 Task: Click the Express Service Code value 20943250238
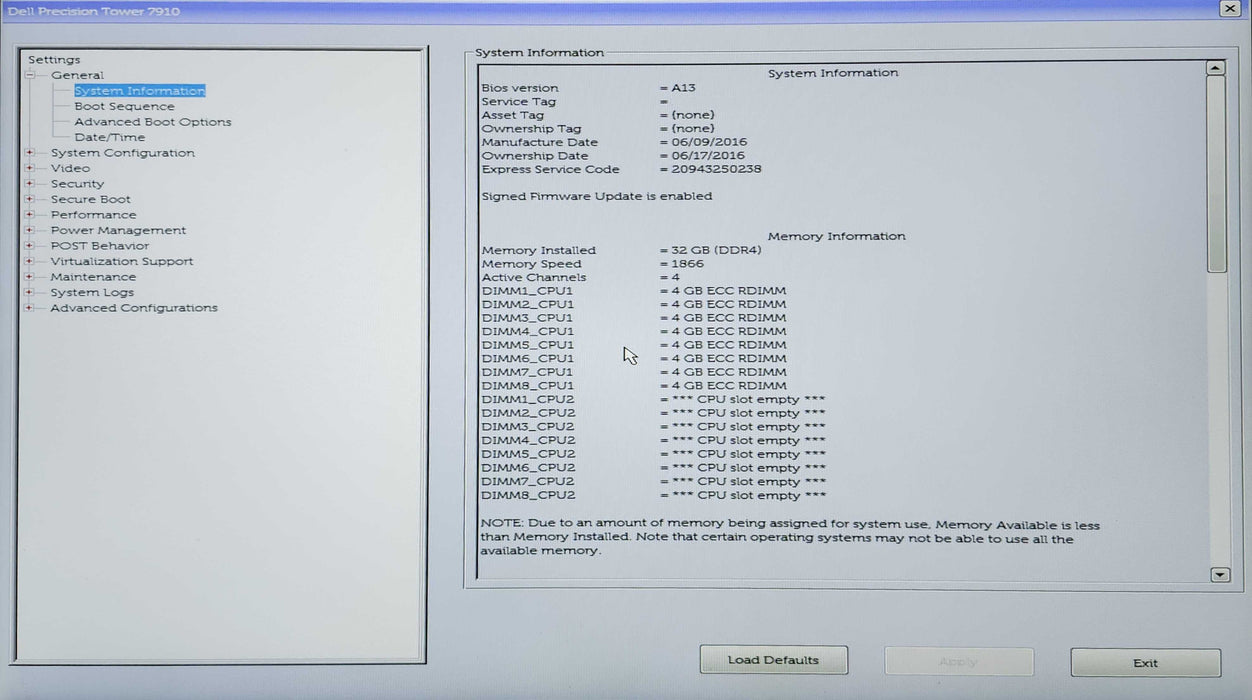[716, 169]
